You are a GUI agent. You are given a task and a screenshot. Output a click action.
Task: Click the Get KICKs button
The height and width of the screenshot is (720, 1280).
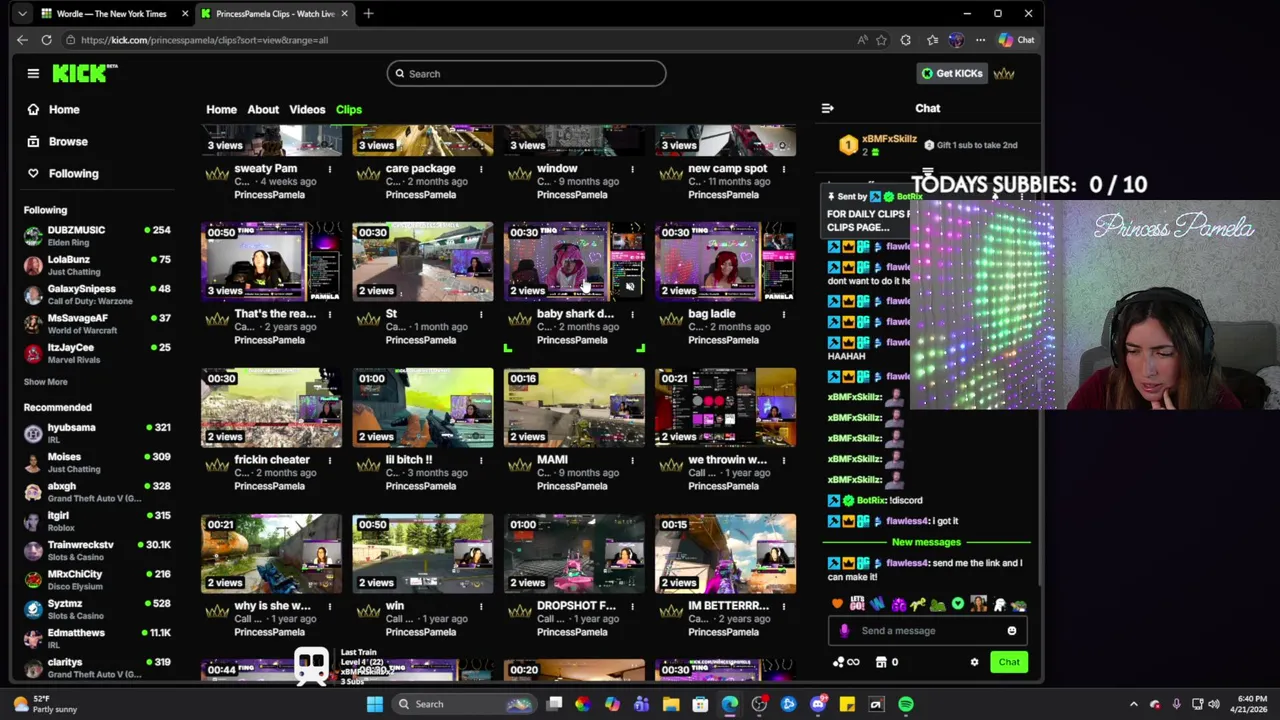click(x=952, y=73)
